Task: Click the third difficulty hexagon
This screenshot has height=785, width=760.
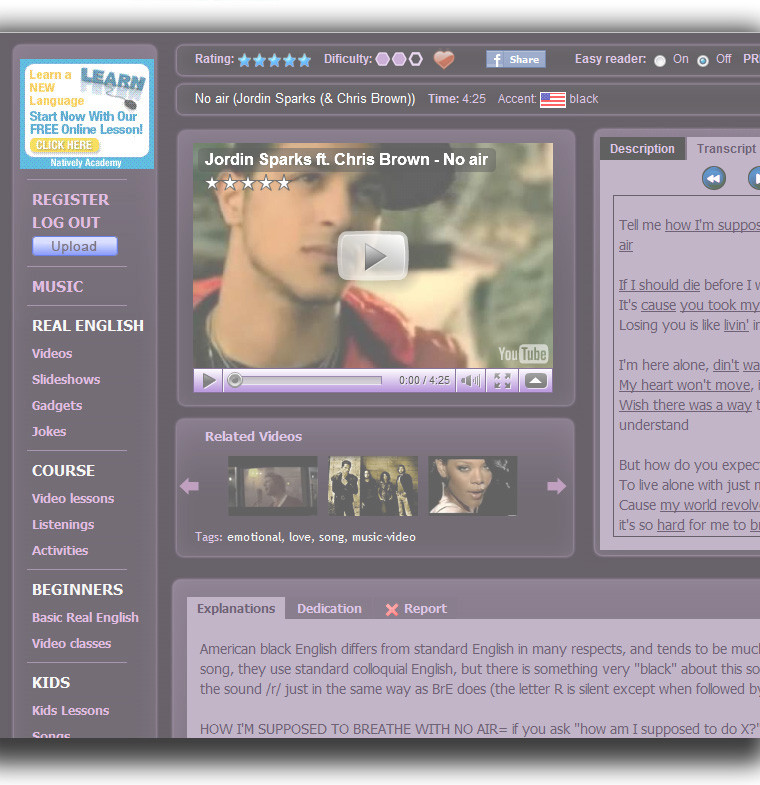Action: 416,60
